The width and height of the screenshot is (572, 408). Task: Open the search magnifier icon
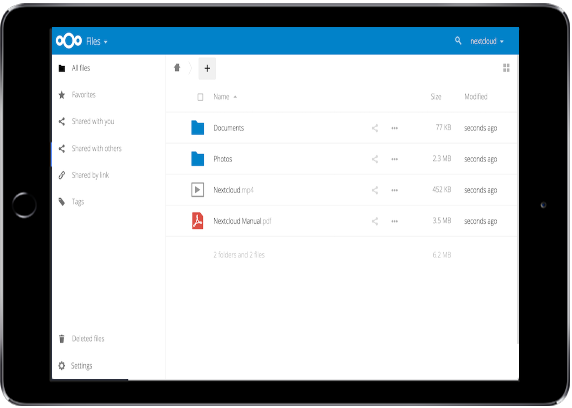[x=458, y=41]
